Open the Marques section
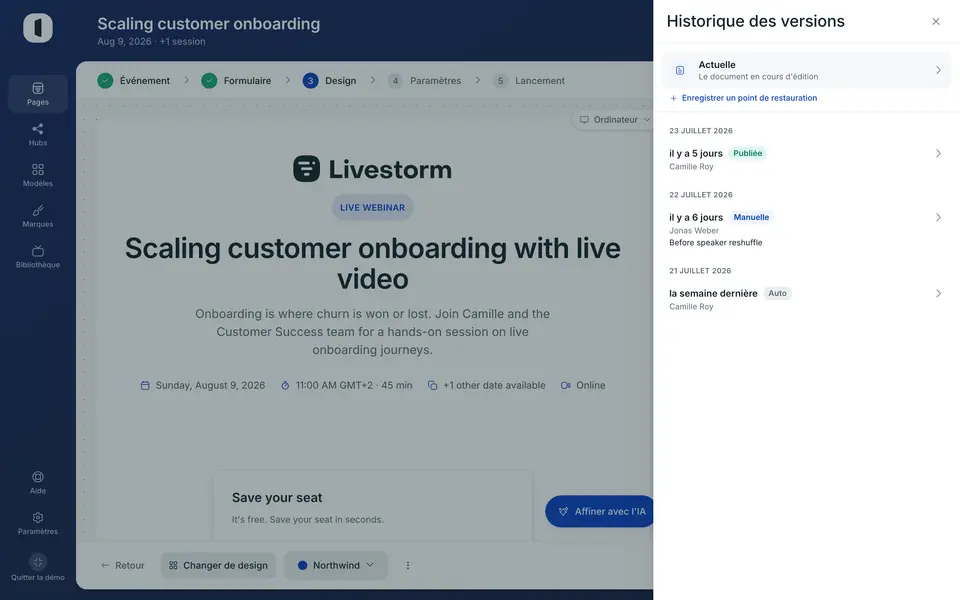The width and height of the screenshot is (960, 600). click(38, 216)
